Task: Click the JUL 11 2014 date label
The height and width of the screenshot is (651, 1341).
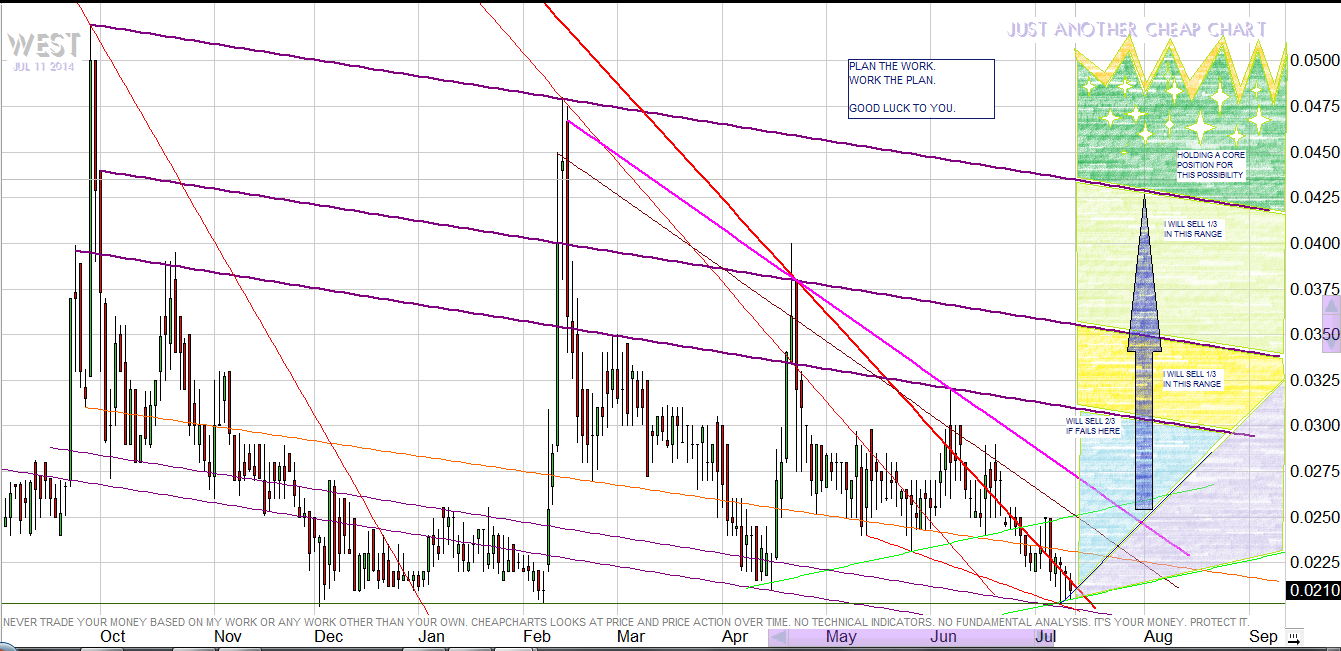Action: pos(44,67)
